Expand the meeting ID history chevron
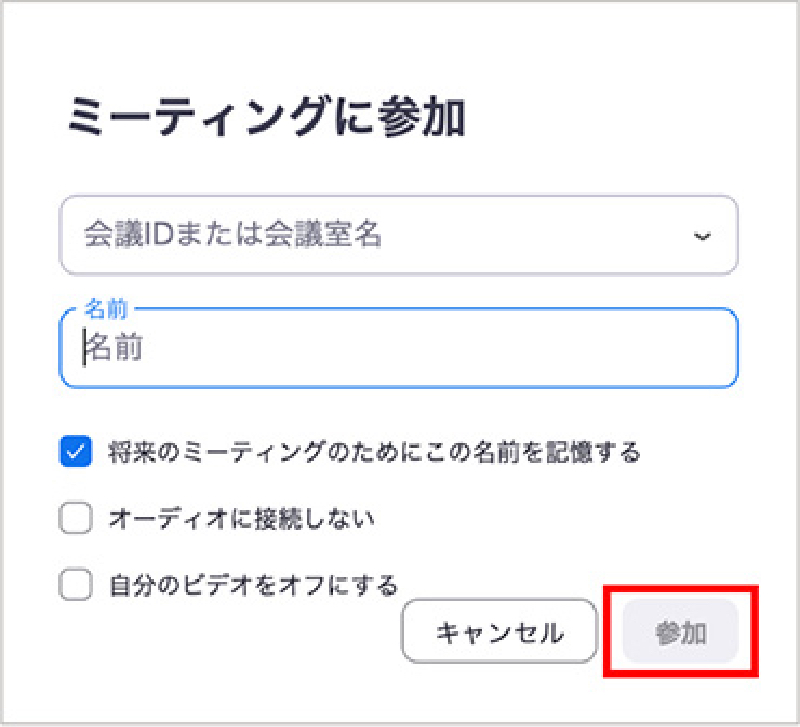The width and height of the screenshot is (800, 727). (x=702, y=236)
